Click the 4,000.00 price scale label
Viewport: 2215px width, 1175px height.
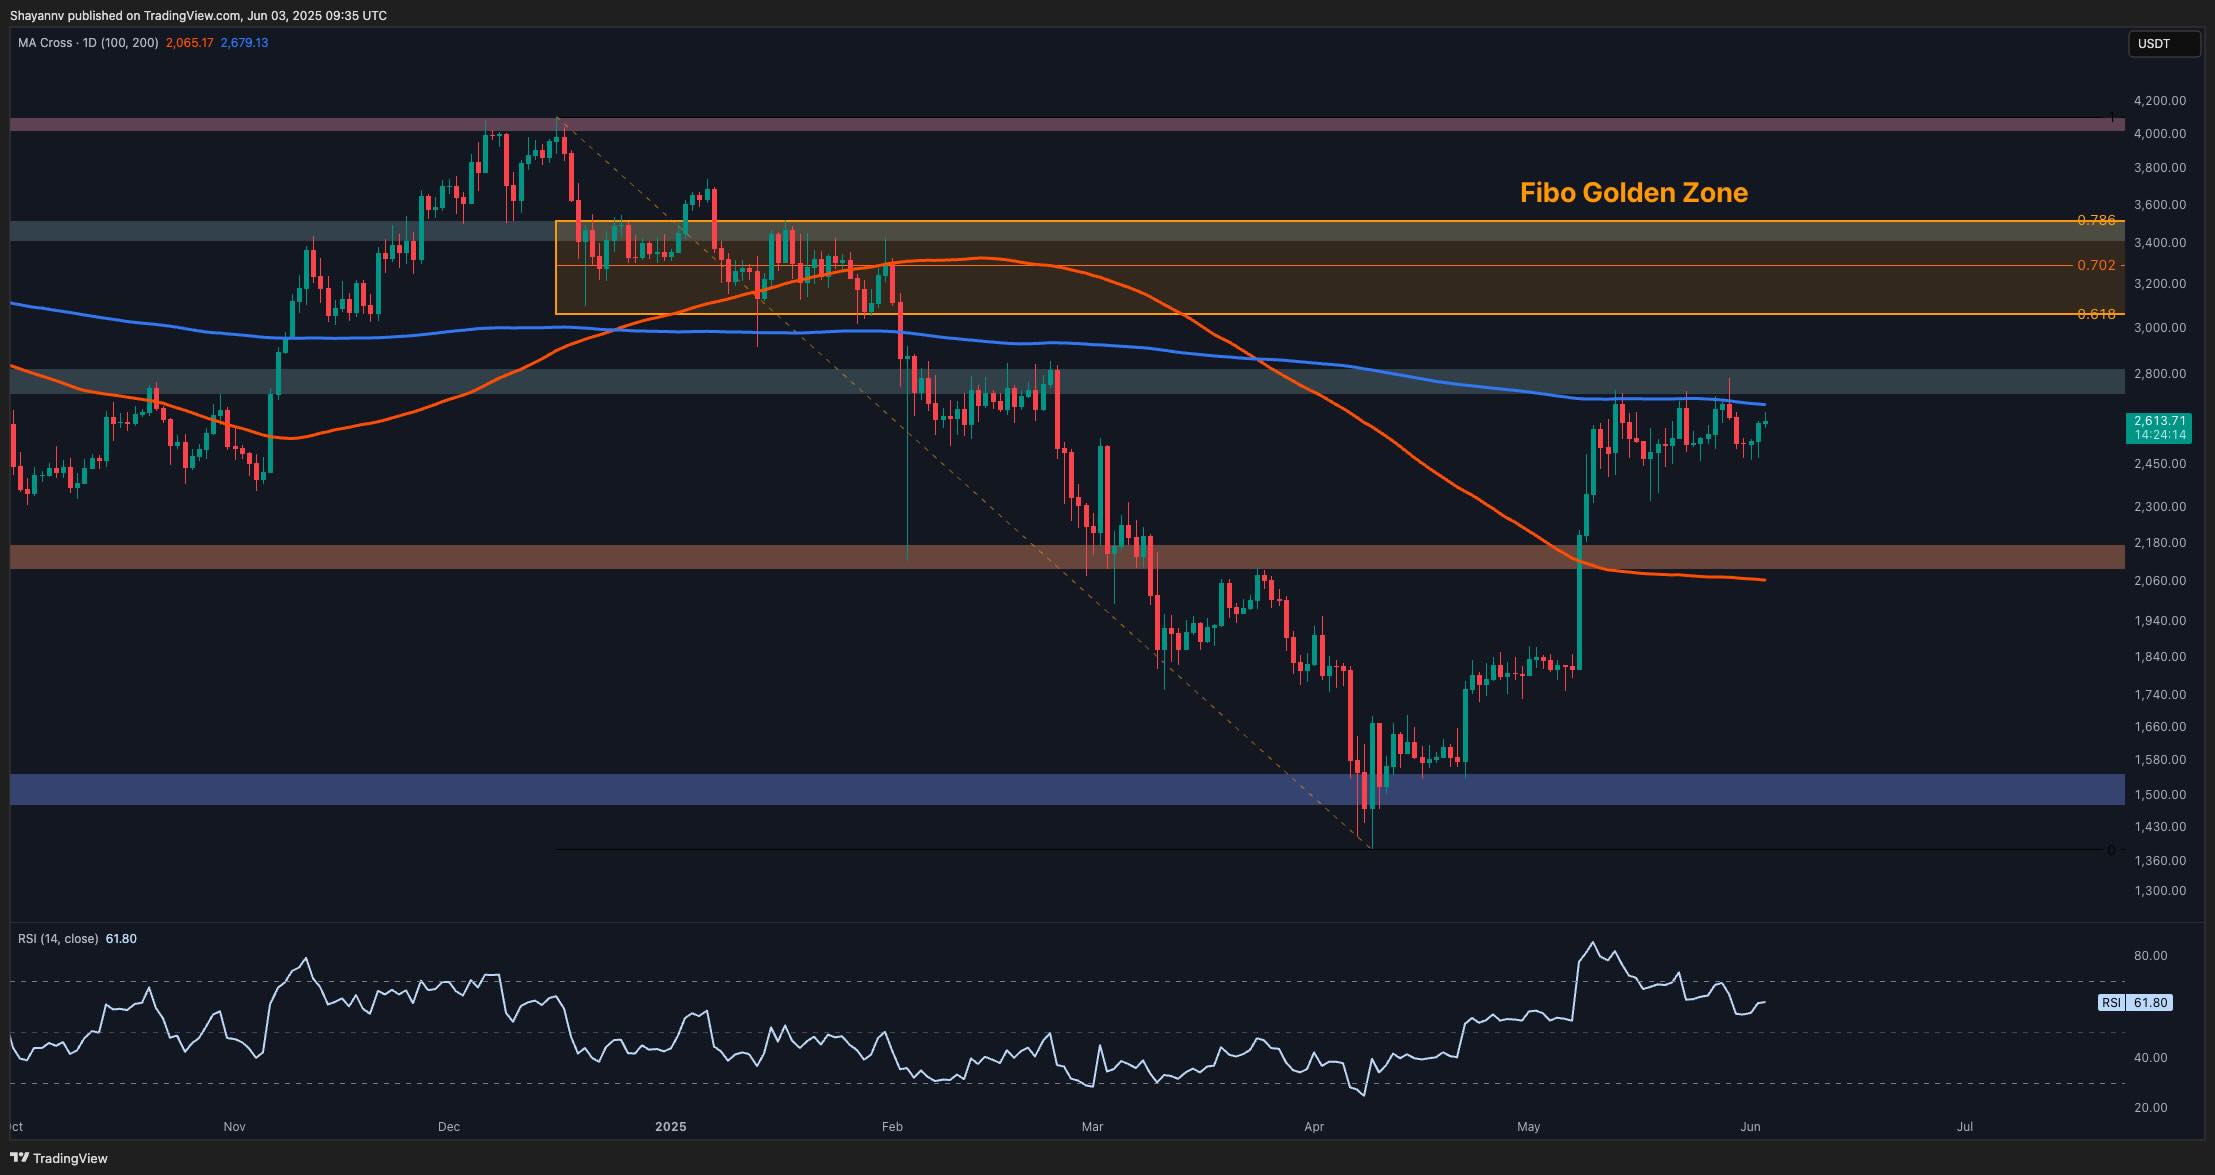pyautogui.click(x=2158, y=133)
